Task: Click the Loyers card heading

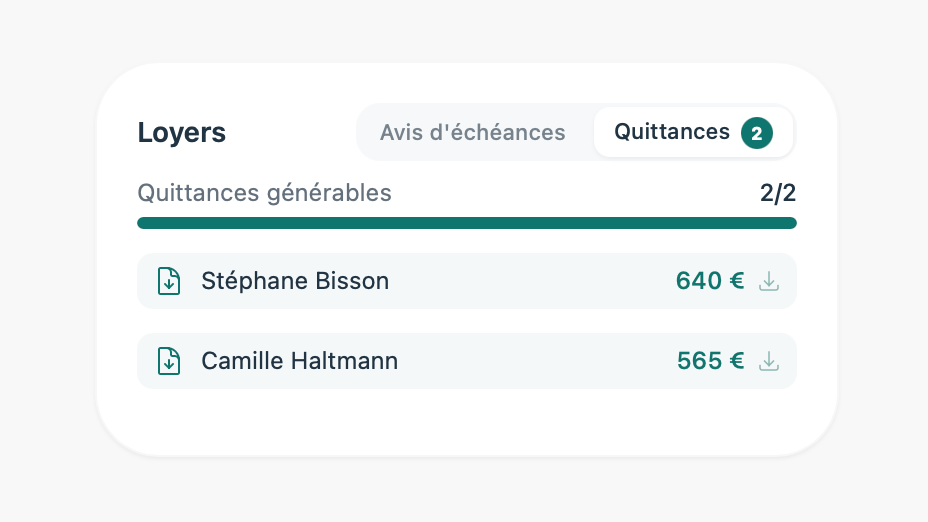Action: point(181,133)
